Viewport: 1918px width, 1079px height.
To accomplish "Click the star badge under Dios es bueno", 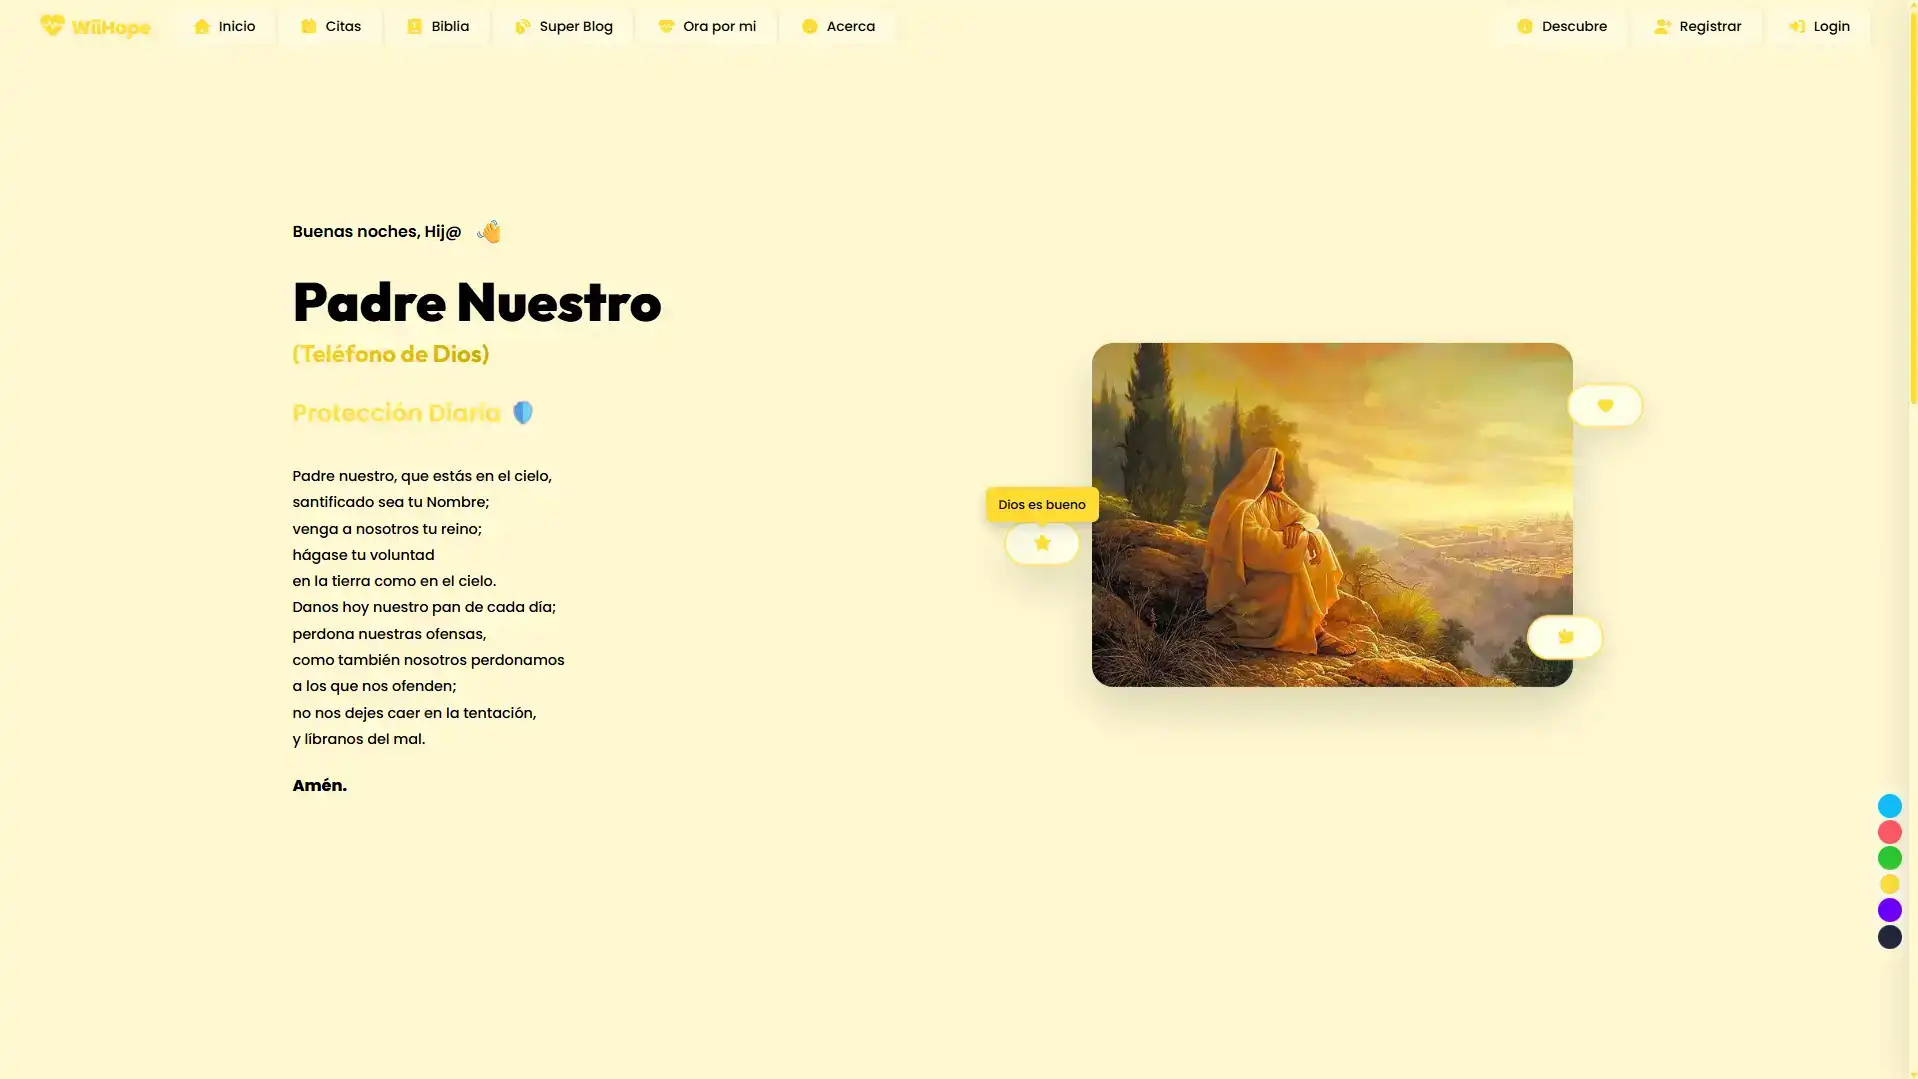I will coord(1041,543).
